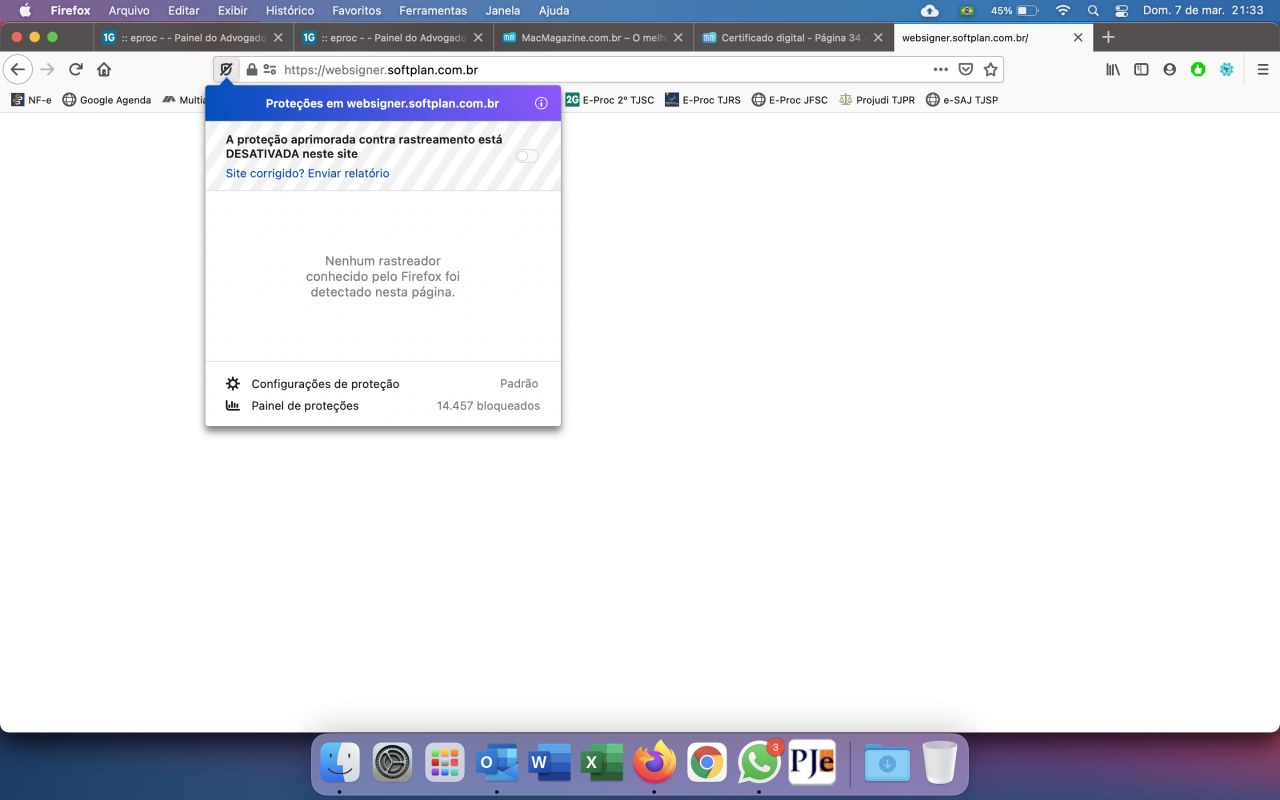1280x800 pixels.
Task: Click the tracking protection shield icon
Action: pos(227,70)
